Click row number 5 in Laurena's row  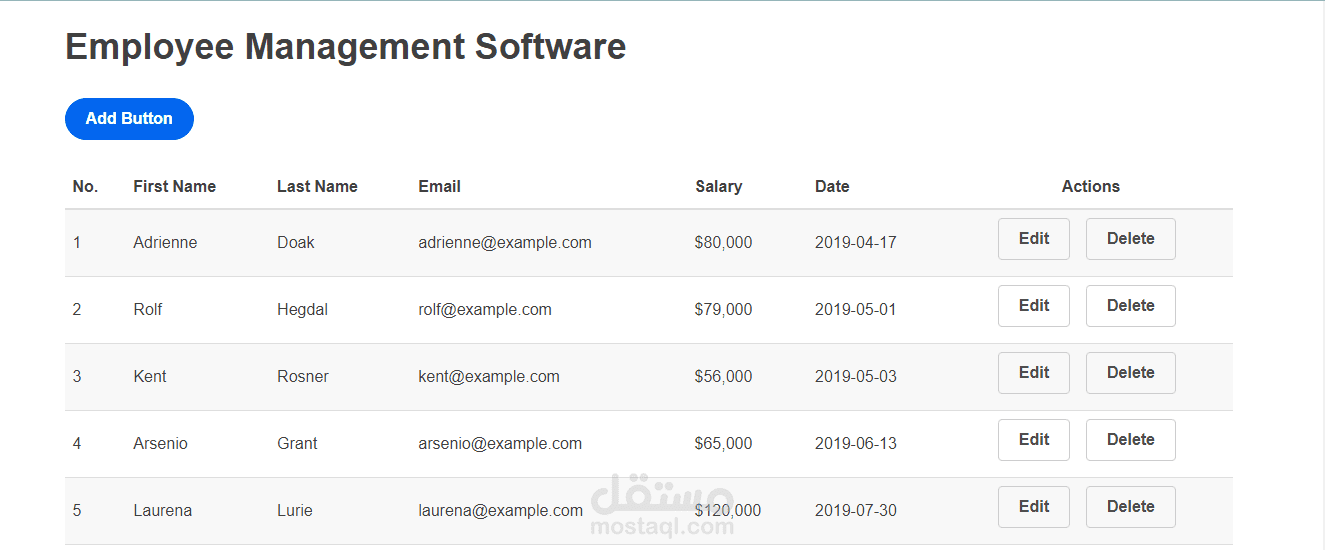pos(77,510)
